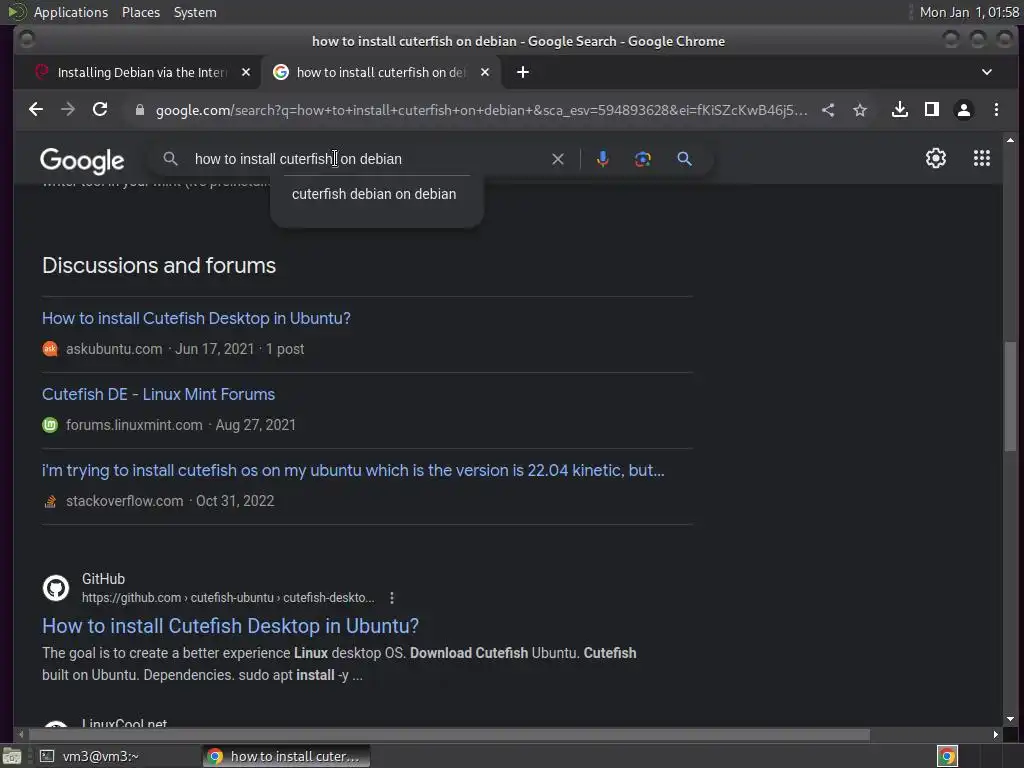Open Google quick settings gear
1024x768 pixels.
point(936,158)
